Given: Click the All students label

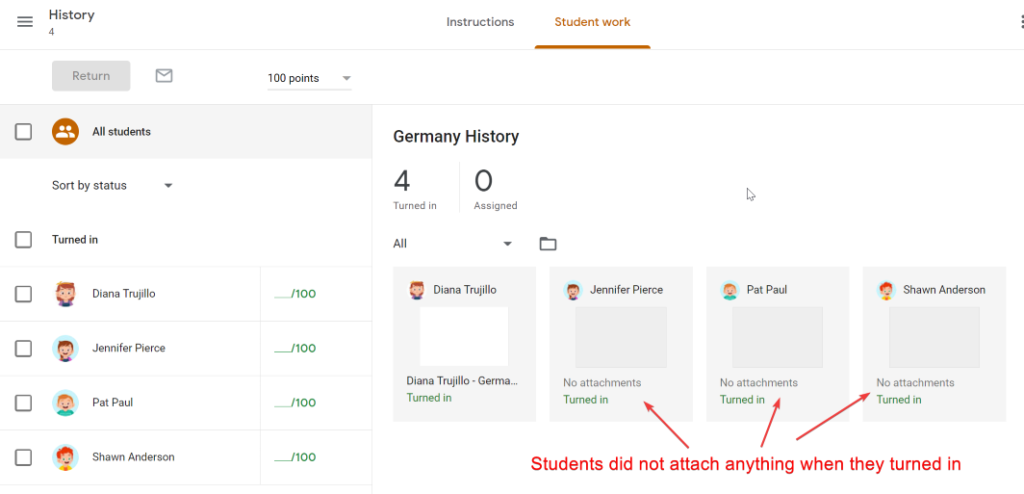Looking at the screenshot, I should (121, 131).
